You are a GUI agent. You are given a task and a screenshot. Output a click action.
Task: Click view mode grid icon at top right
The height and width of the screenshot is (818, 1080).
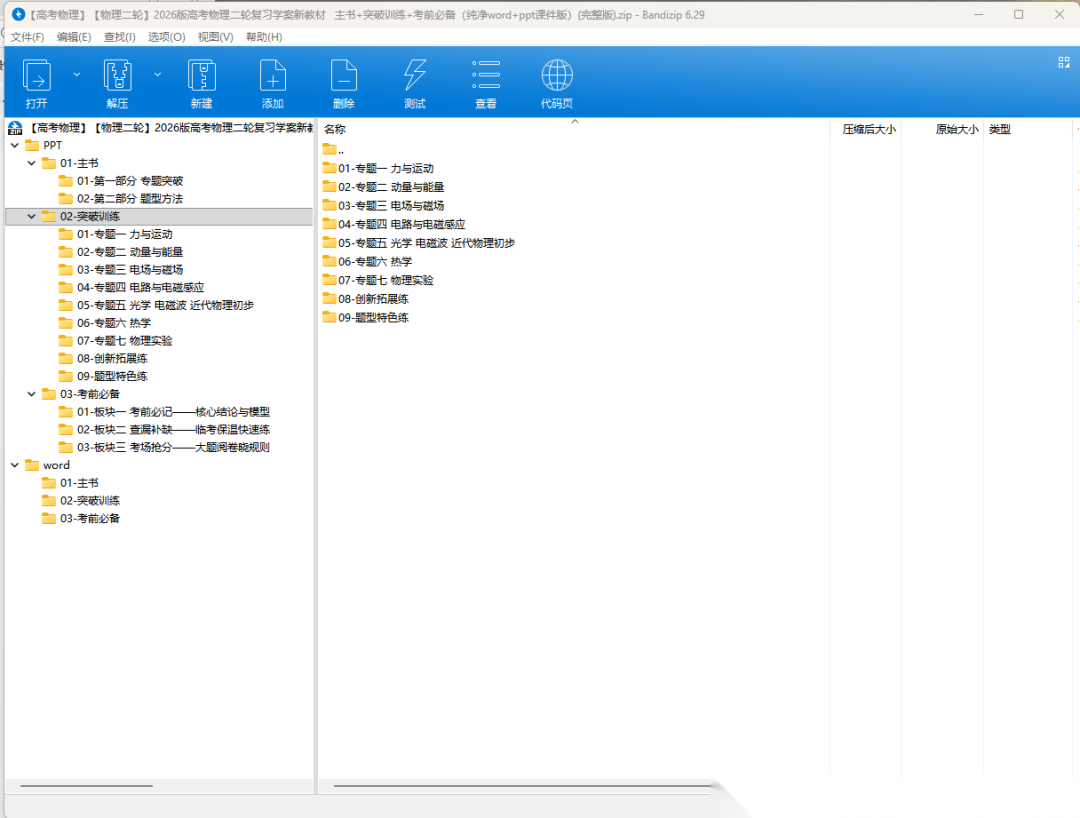point(1063,62)
